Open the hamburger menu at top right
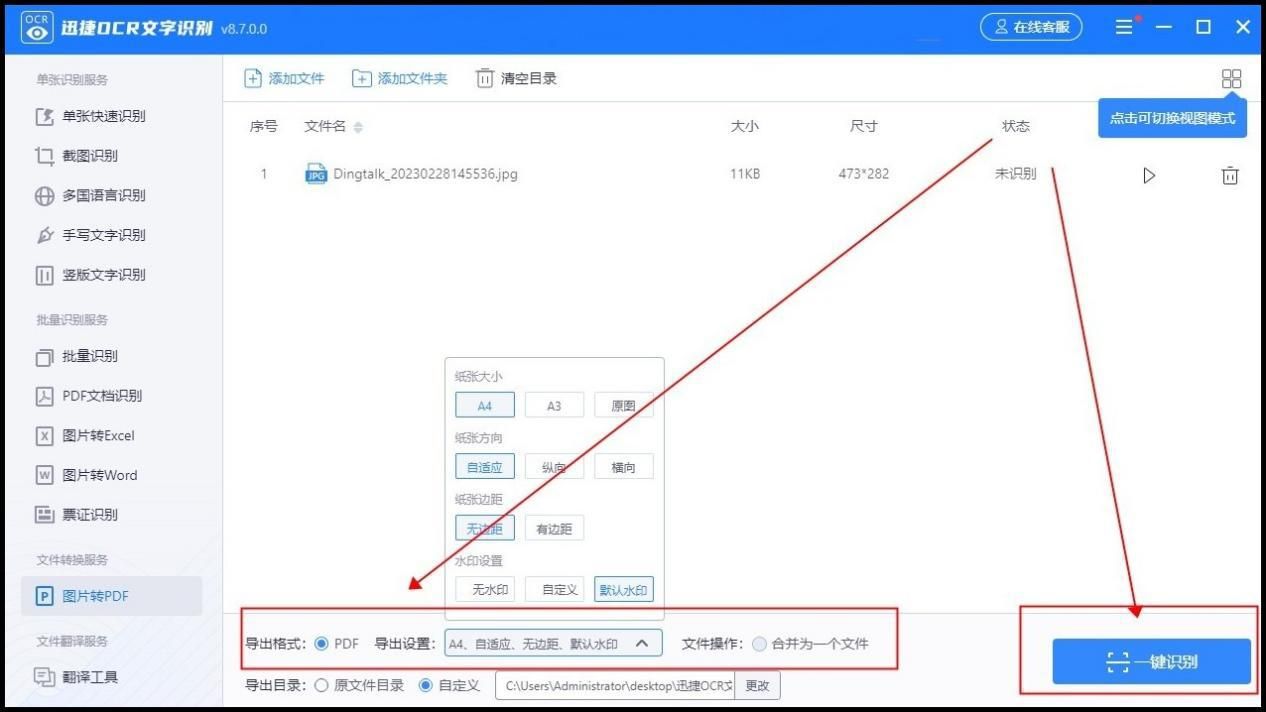This screenshot has height=712, width=1266. 1123,27
